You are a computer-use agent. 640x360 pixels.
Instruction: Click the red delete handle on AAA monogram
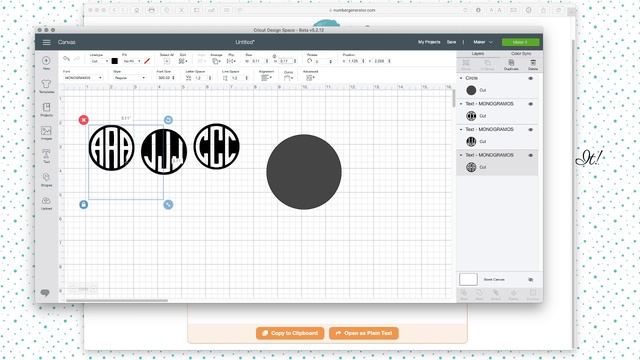click(x=84, y=120)
